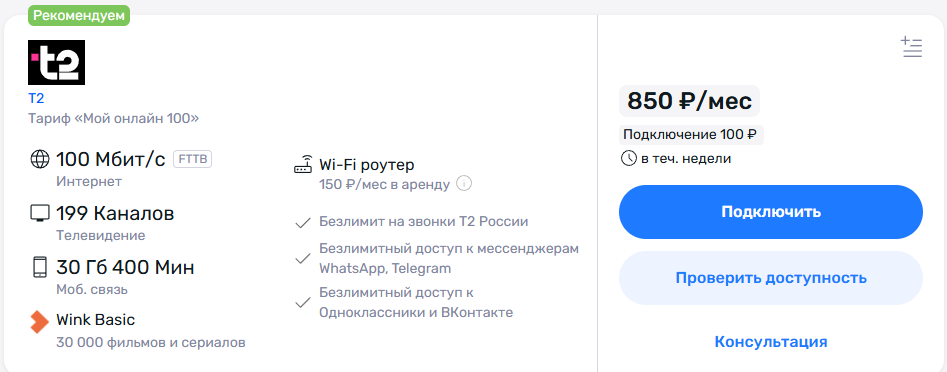Viewport: 947px width, 372px height.
Task: Add tariff to comparison list icon
Action: pyautogui.click(x=911, y=47)
